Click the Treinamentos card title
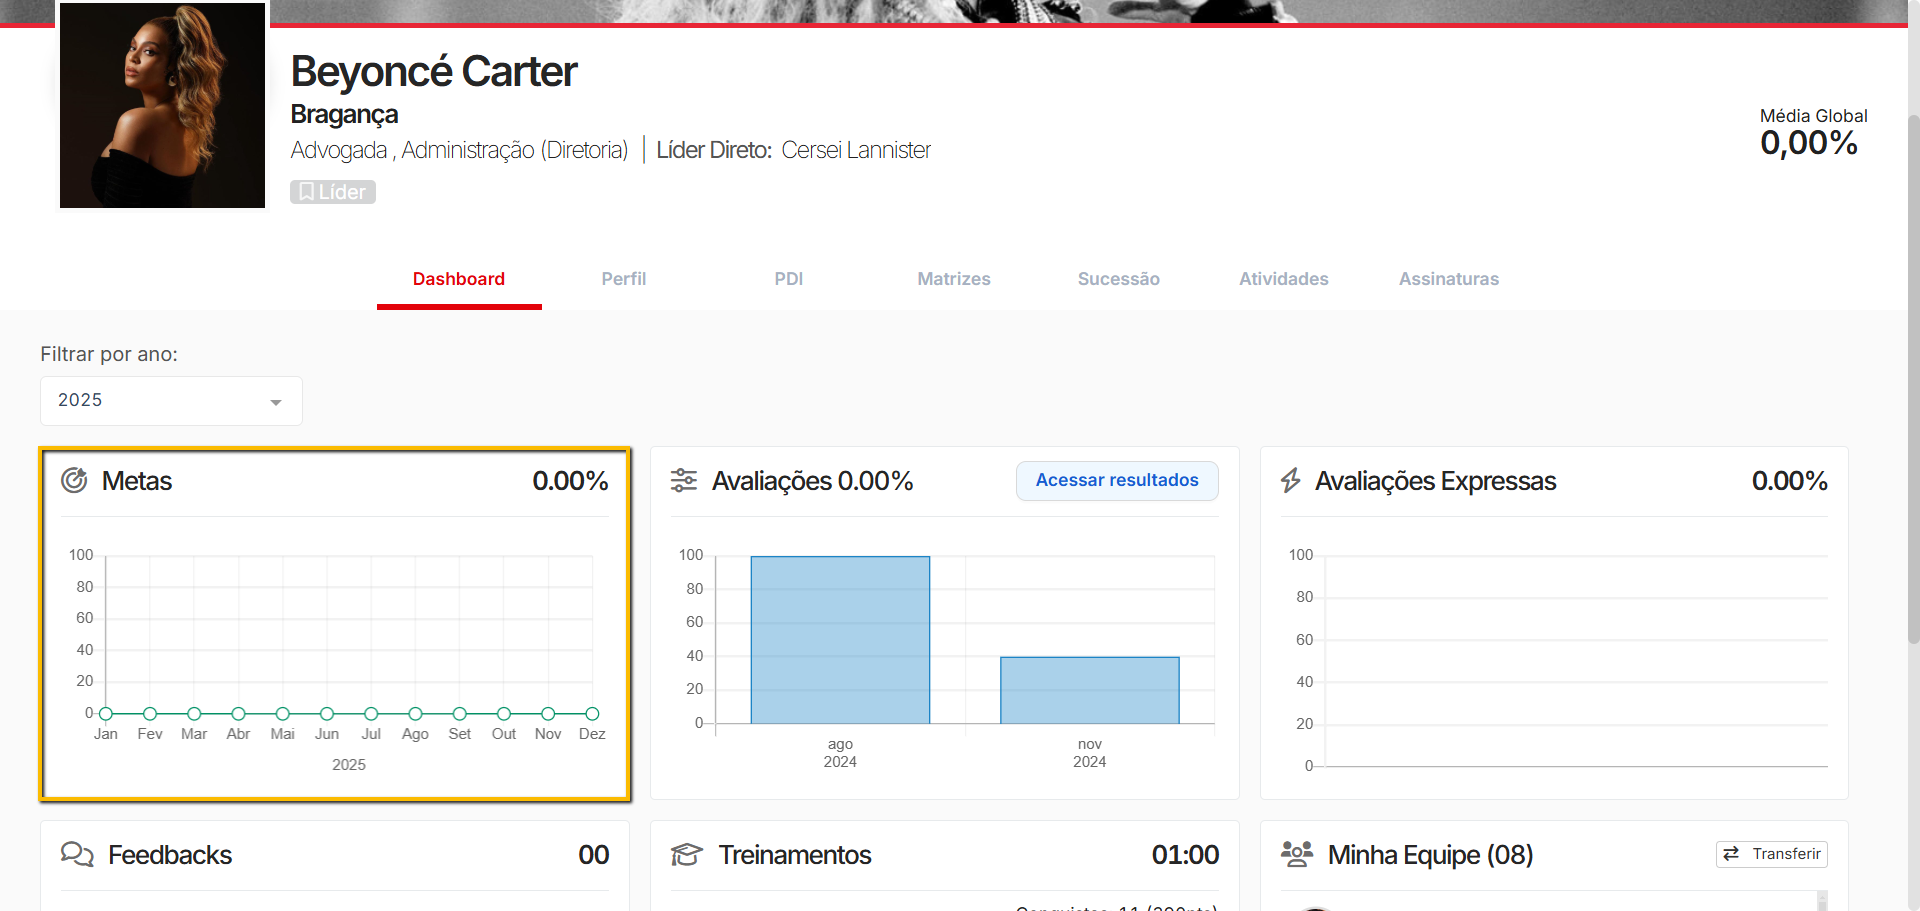This screenshot has width=1920, height=911. [x=795, y=855]
